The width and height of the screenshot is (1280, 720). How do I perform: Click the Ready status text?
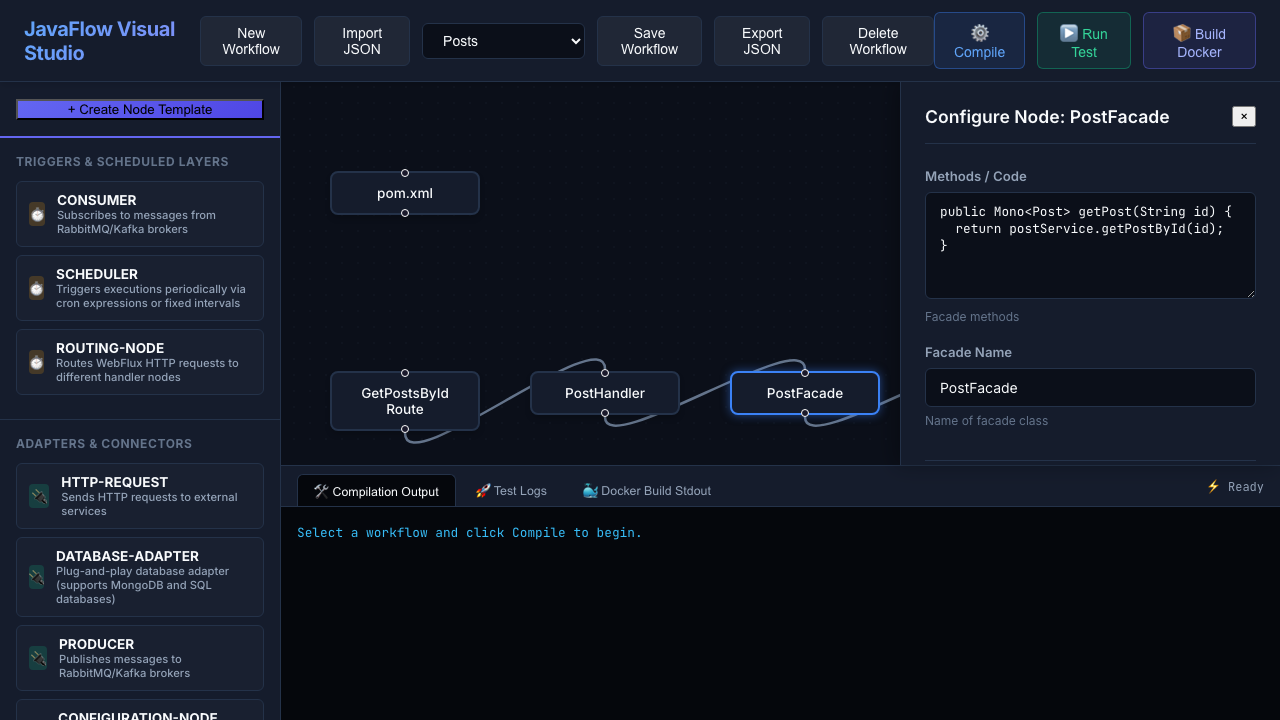1246,487
